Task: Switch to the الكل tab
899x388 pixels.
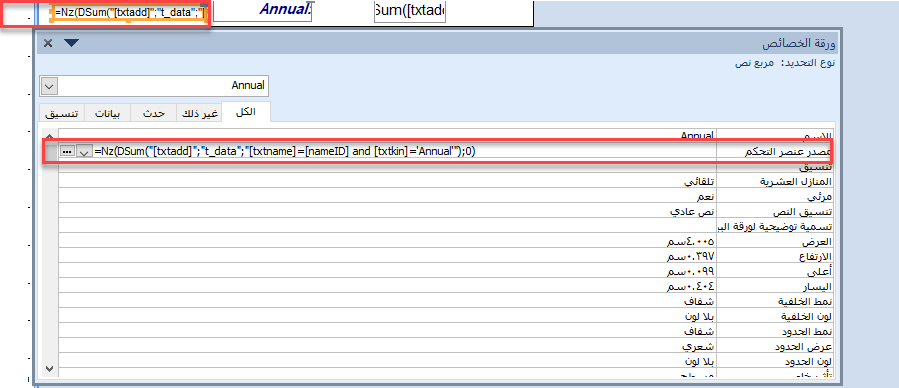Action: 245,112
